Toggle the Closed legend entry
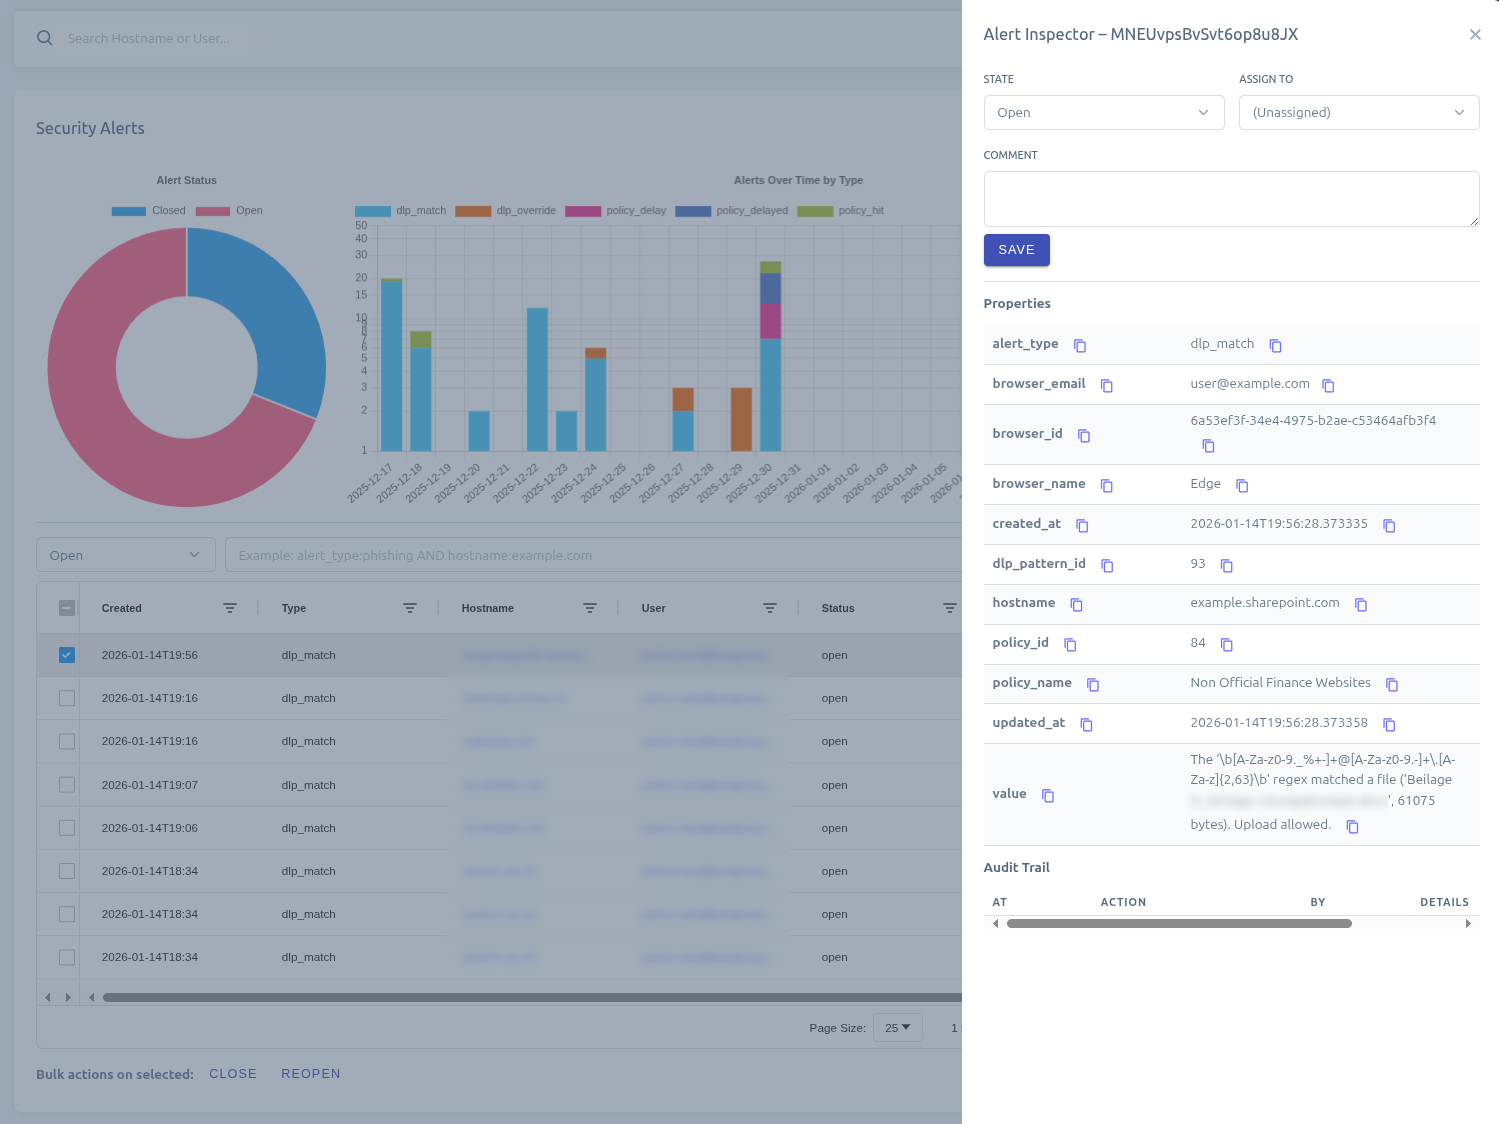The height and width of the screenshot is (1124, 1499). click(149, 211)
